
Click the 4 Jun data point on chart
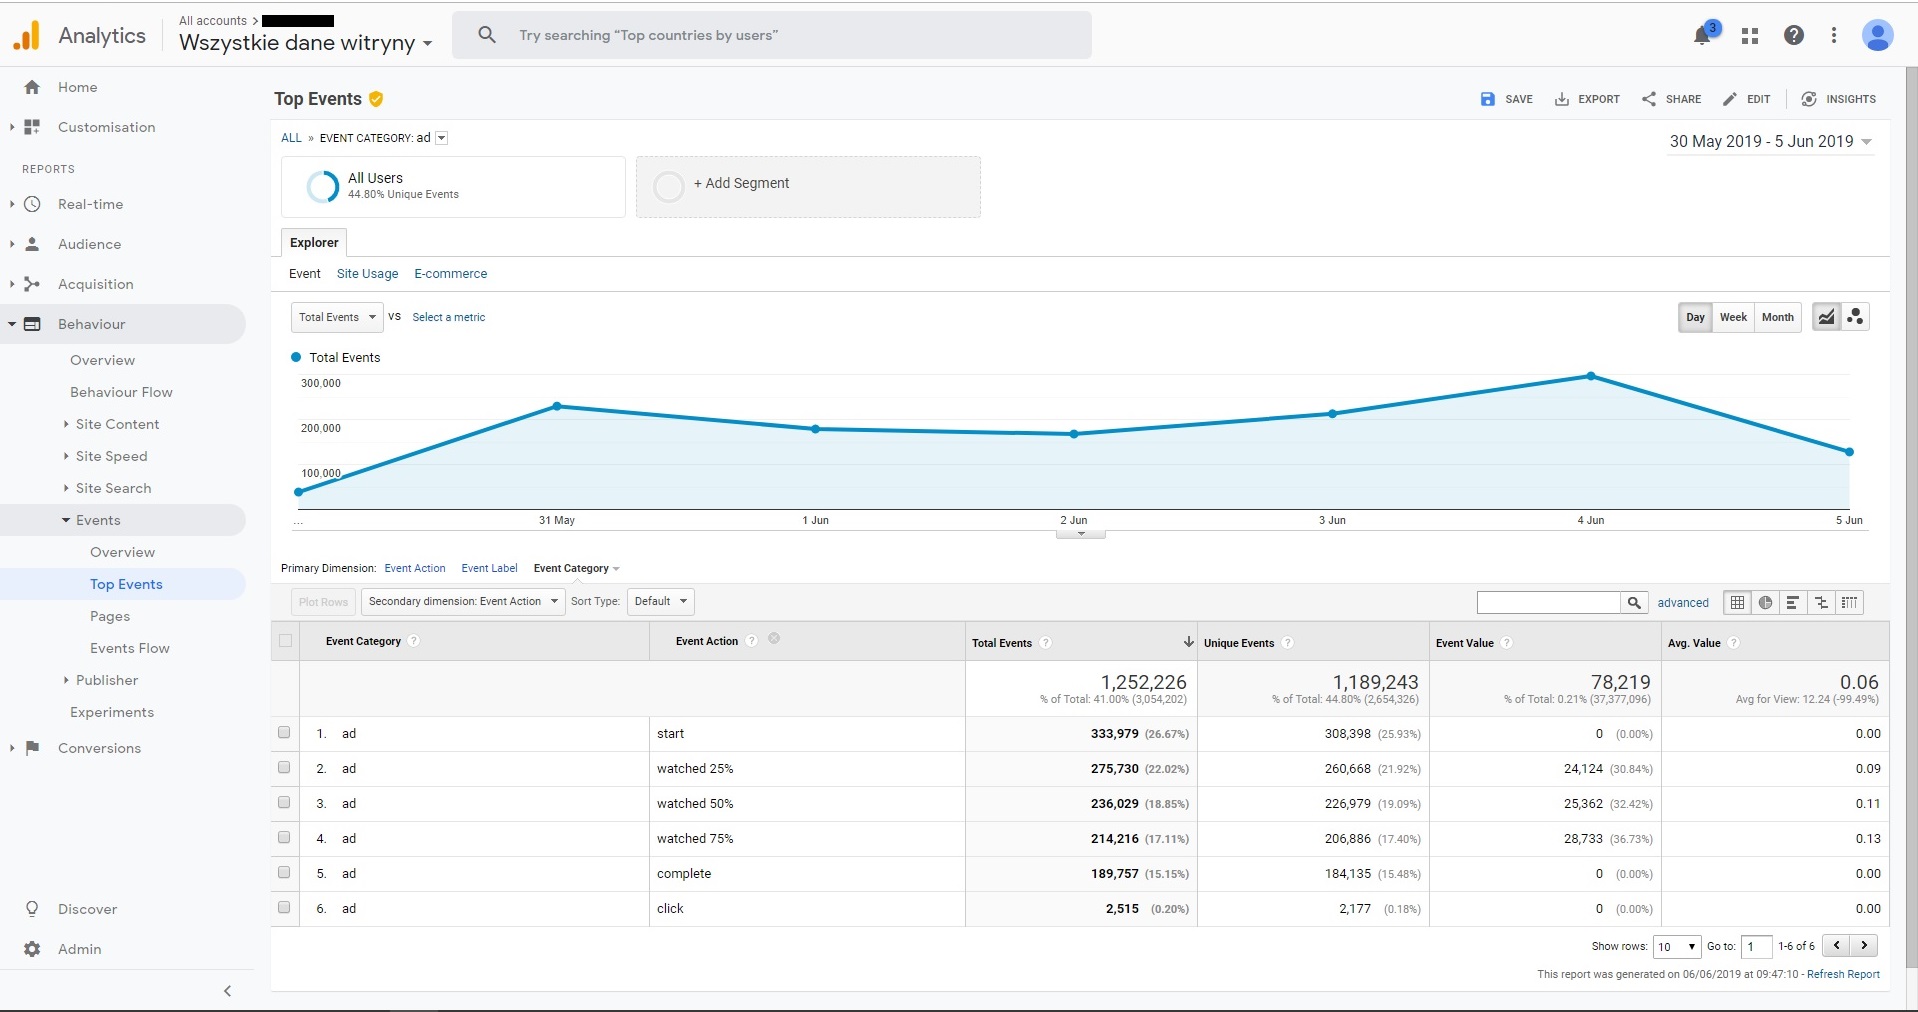tap(1590, 376)
